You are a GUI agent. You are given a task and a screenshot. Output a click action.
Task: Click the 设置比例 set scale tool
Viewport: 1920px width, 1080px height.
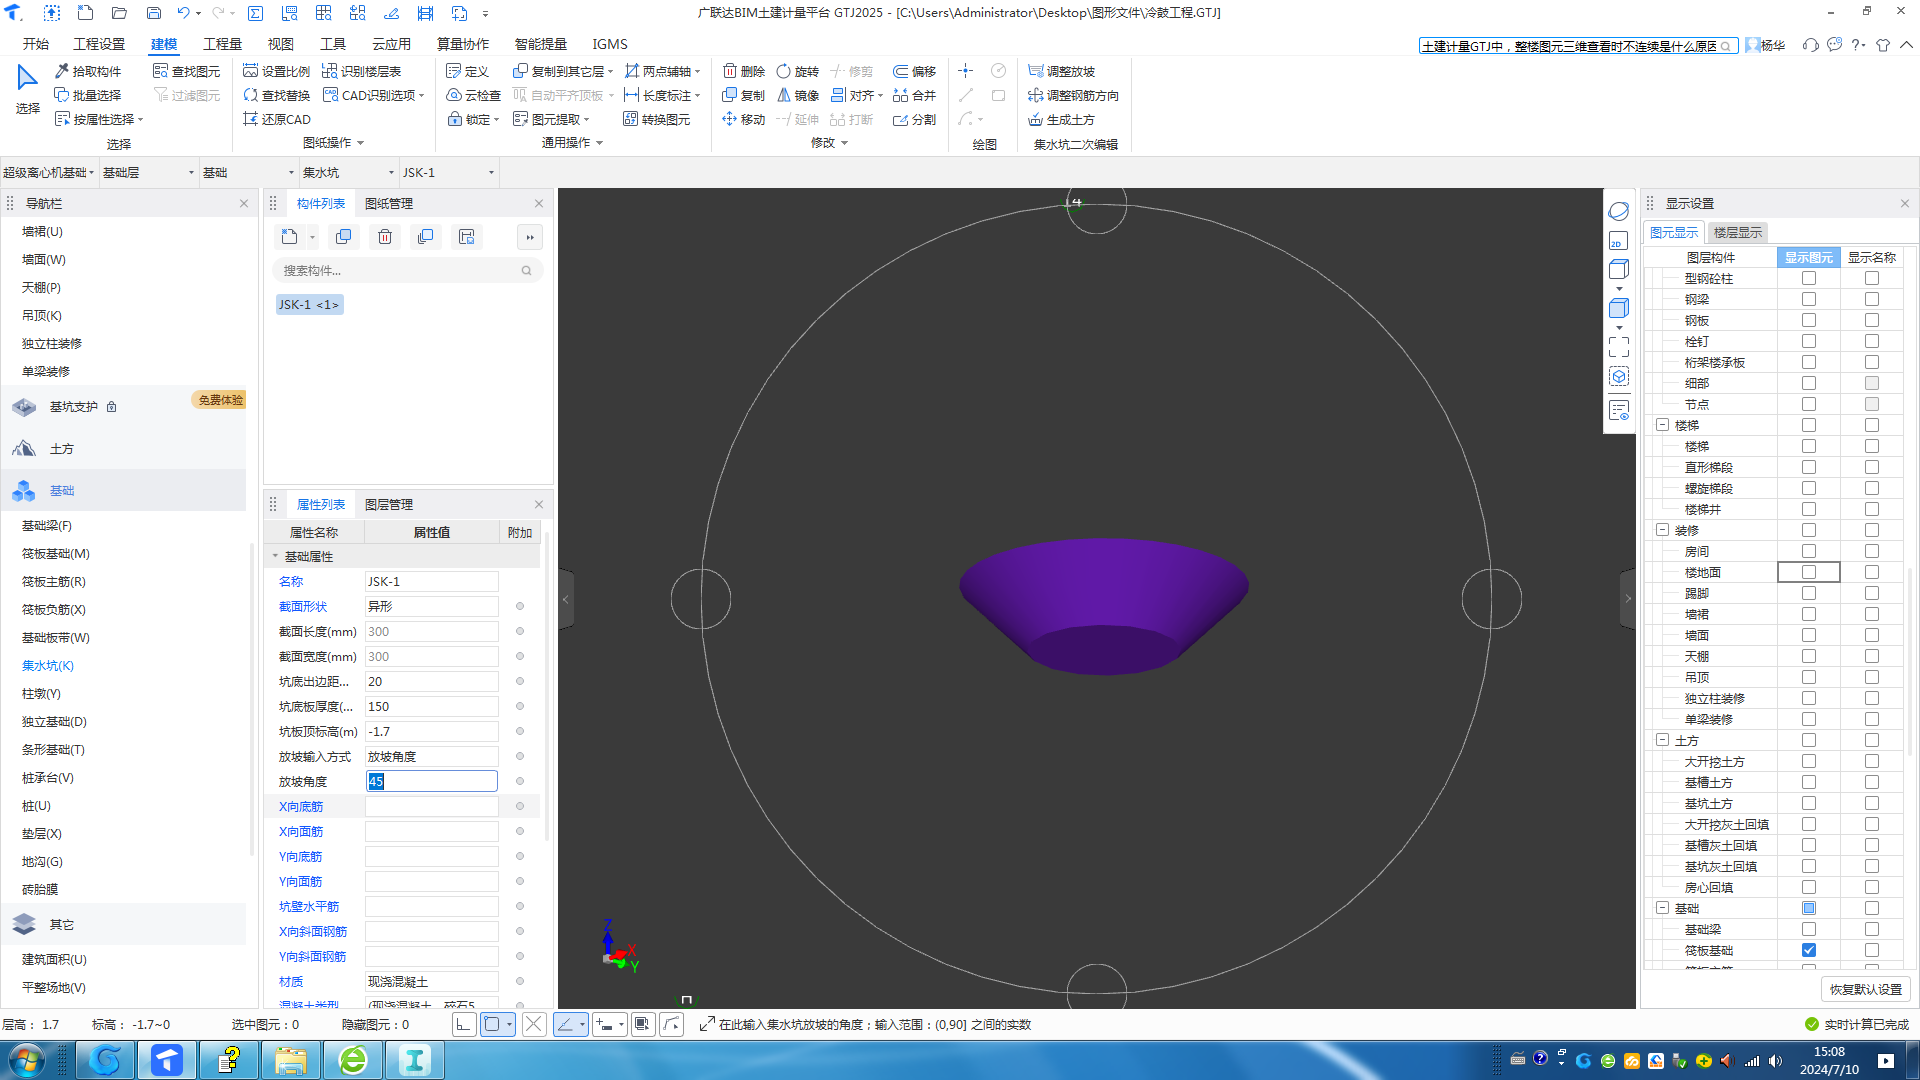tap(277, 71)
